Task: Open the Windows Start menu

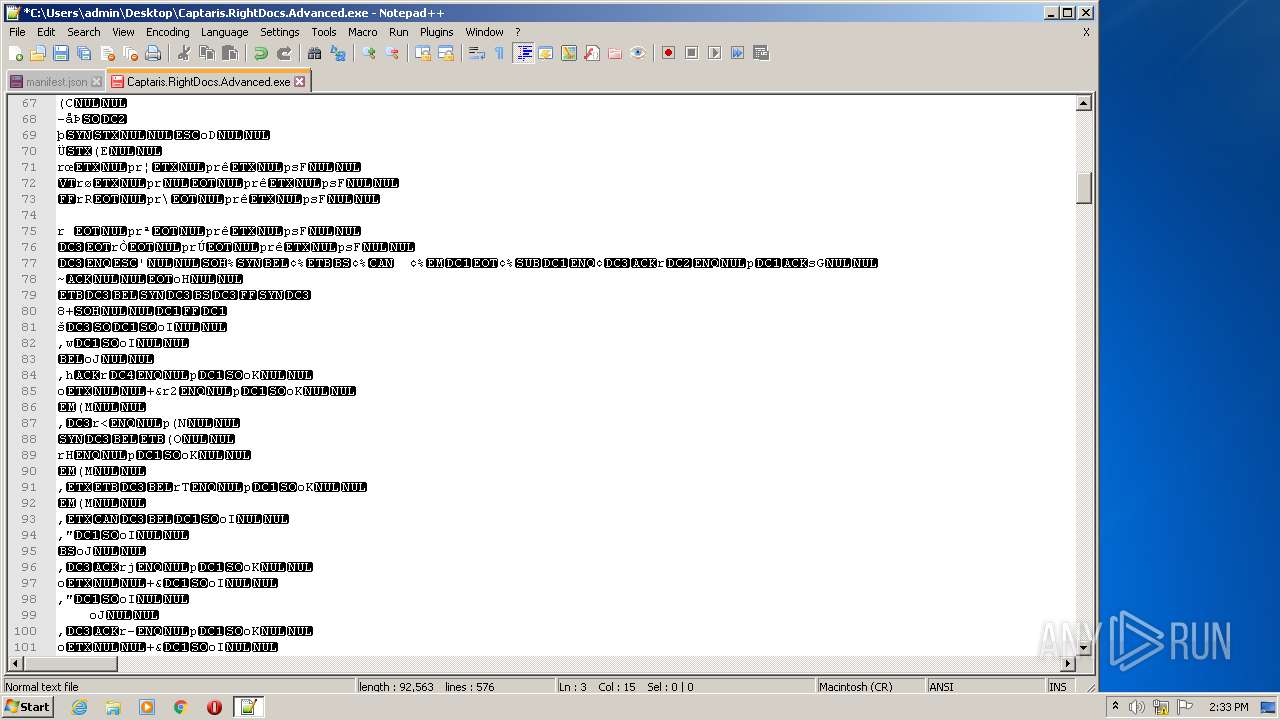Action: tap(28, 707)
